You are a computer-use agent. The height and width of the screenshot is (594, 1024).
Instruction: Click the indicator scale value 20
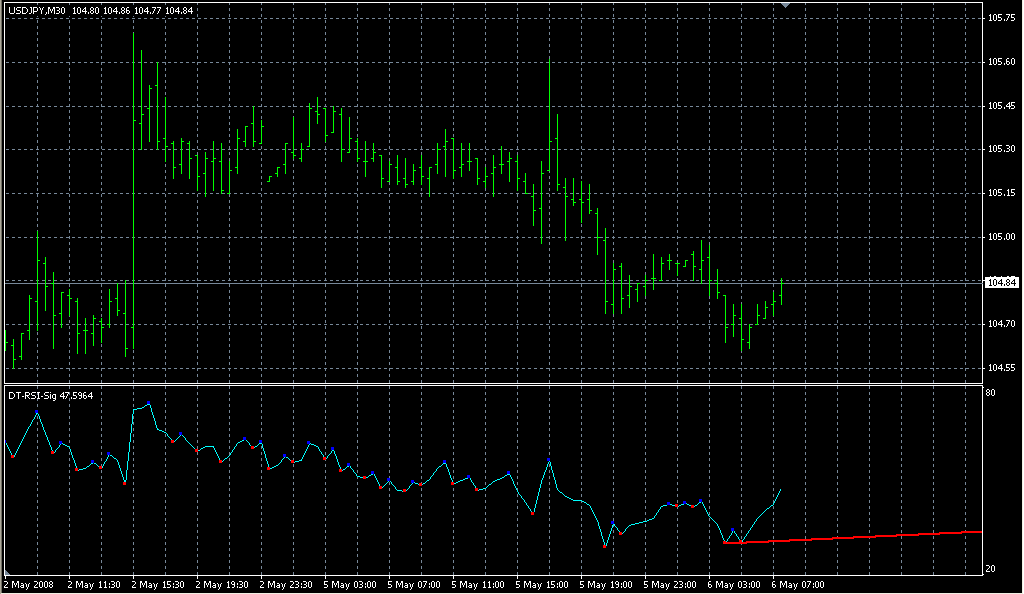coord(990,569)
